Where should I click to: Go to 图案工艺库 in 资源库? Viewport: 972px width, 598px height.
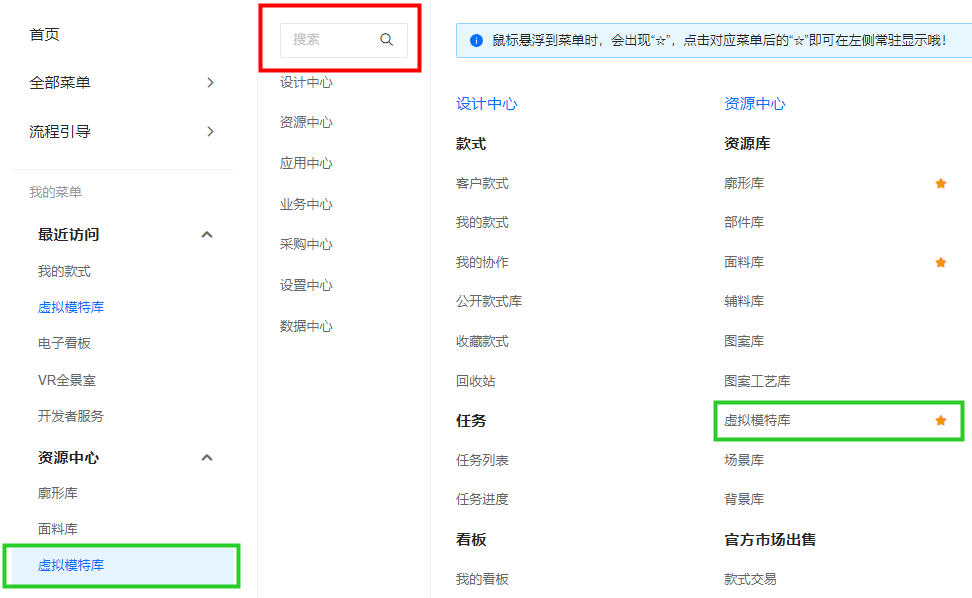click(x=757, y=382)
